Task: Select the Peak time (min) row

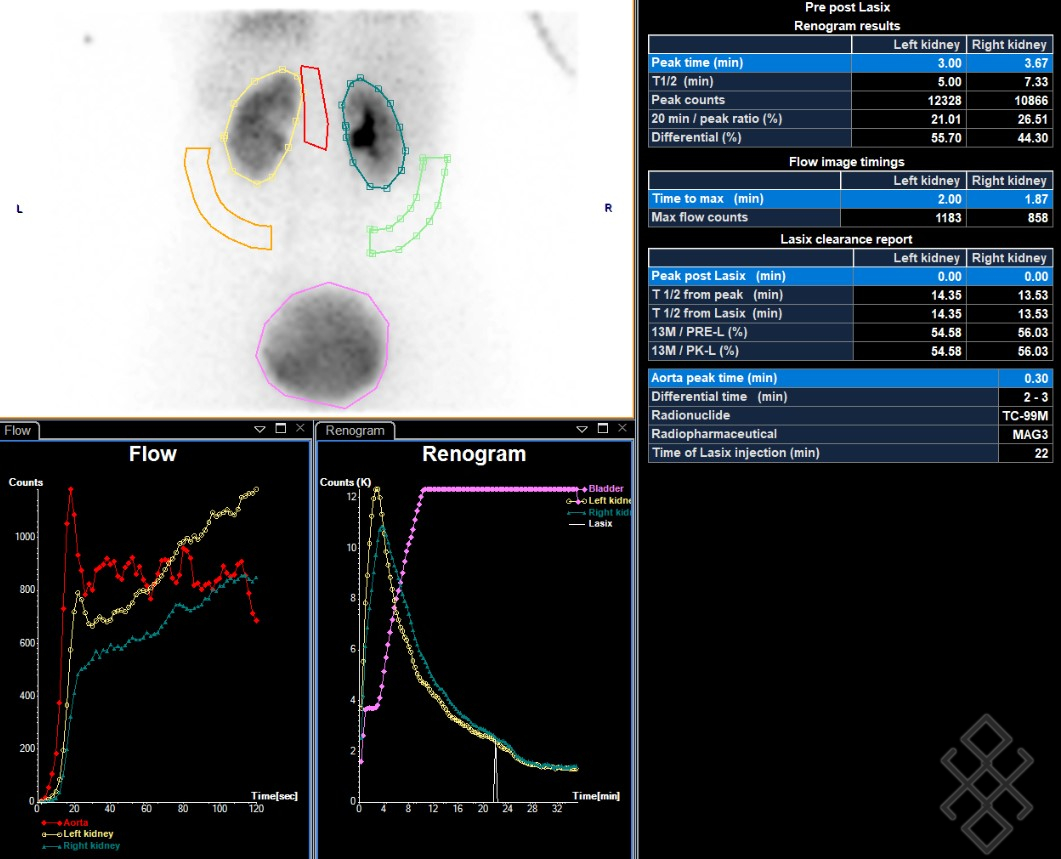Action: 749,63
